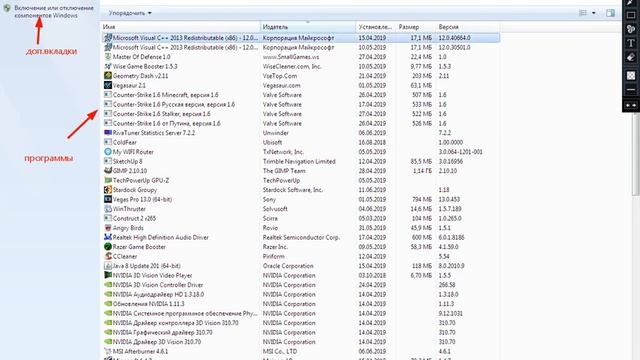Select NVIDIA Аудиодрайвер HD 1.3.18.0 entry
Image resolution: width=640 pixels, height=360 pixels.
pyautogui.click(x=300, y=294)
